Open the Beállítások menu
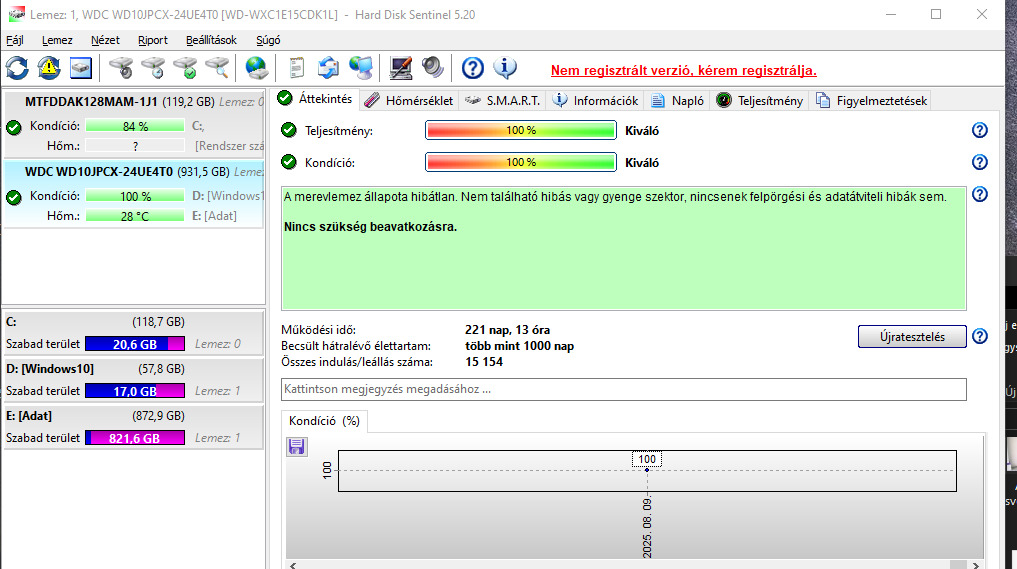The image size is (1017, 569). [x=211, y=40]
